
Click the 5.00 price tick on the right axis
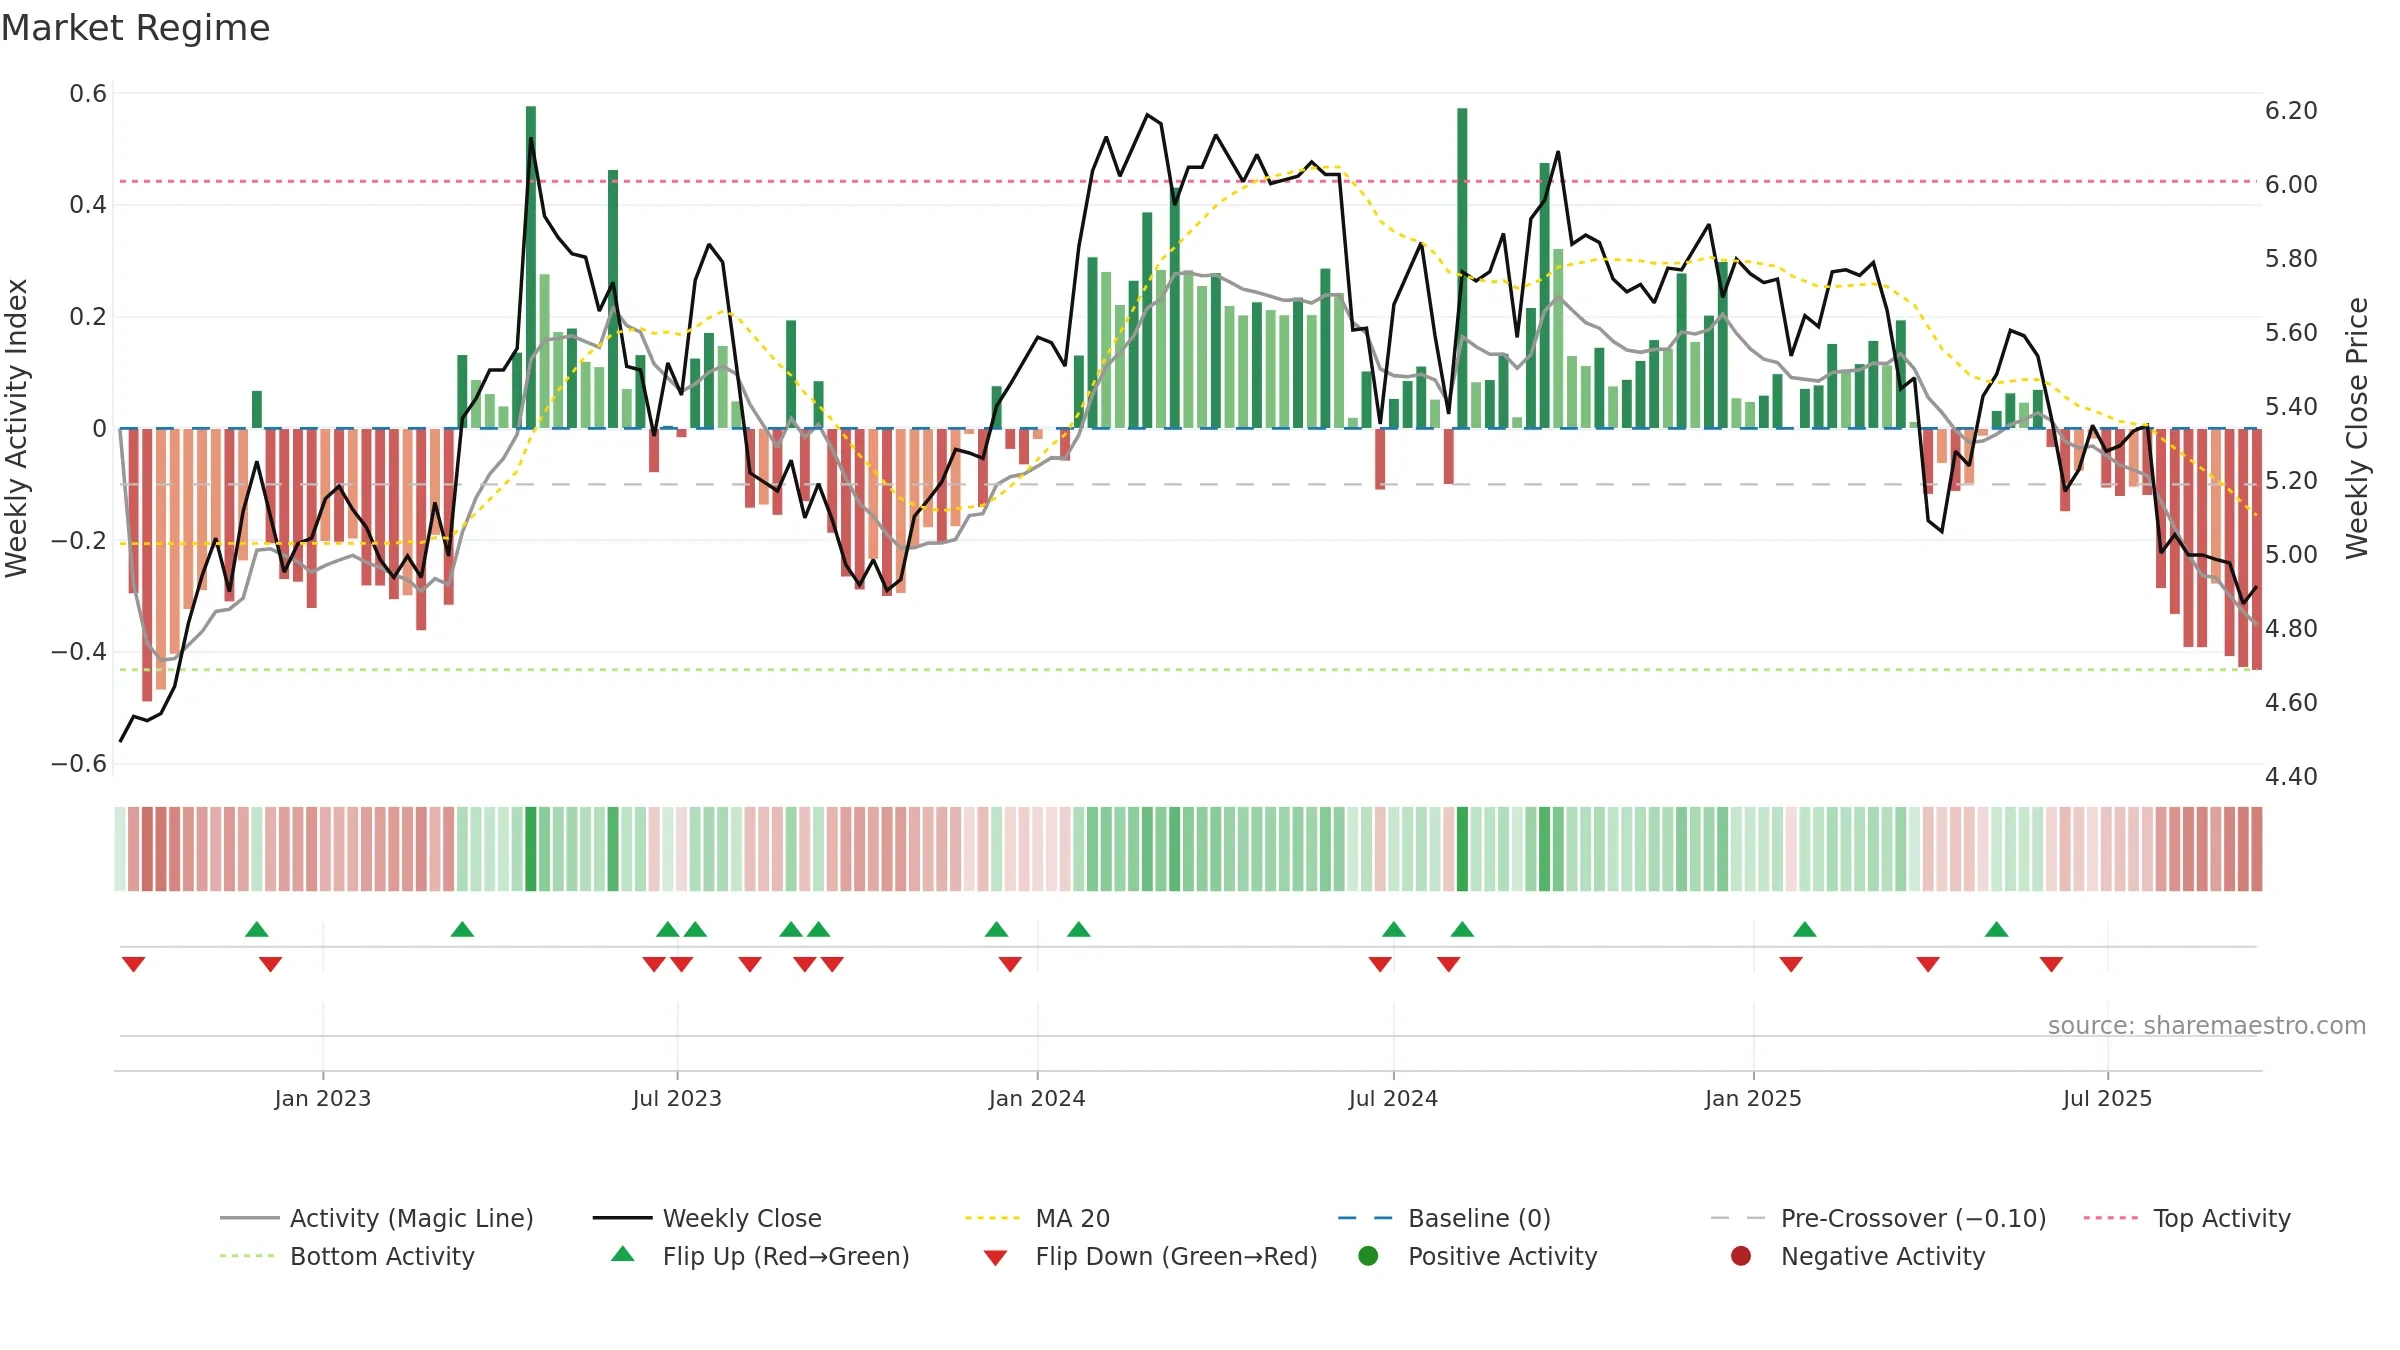pos(2291,554)
